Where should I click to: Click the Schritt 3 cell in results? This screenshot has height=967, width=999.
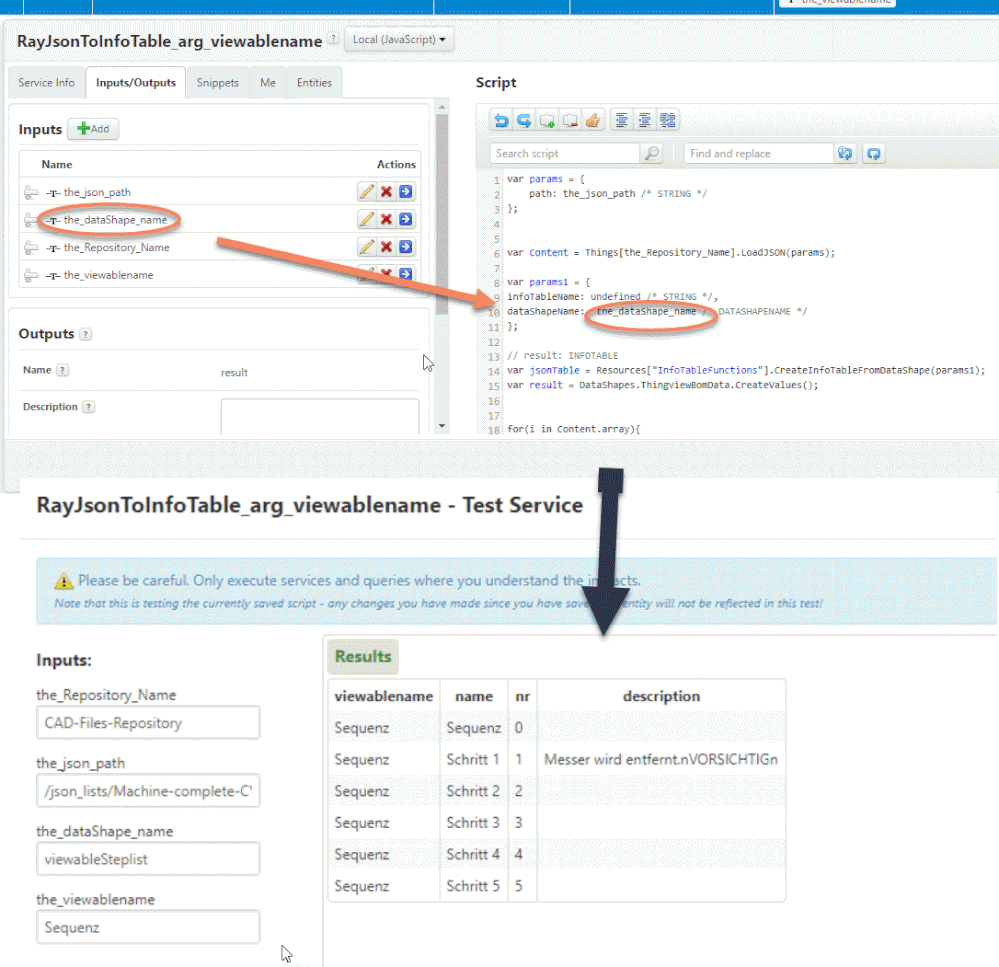[473, 822]
